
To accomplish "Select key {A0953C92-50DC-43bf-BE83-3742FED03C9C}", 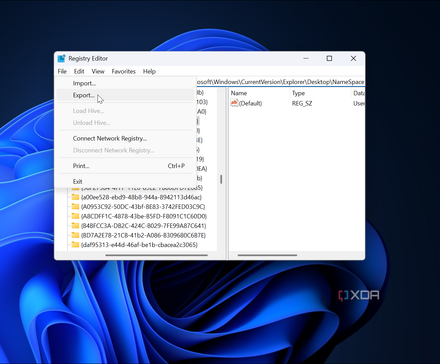I will [143, 207].
